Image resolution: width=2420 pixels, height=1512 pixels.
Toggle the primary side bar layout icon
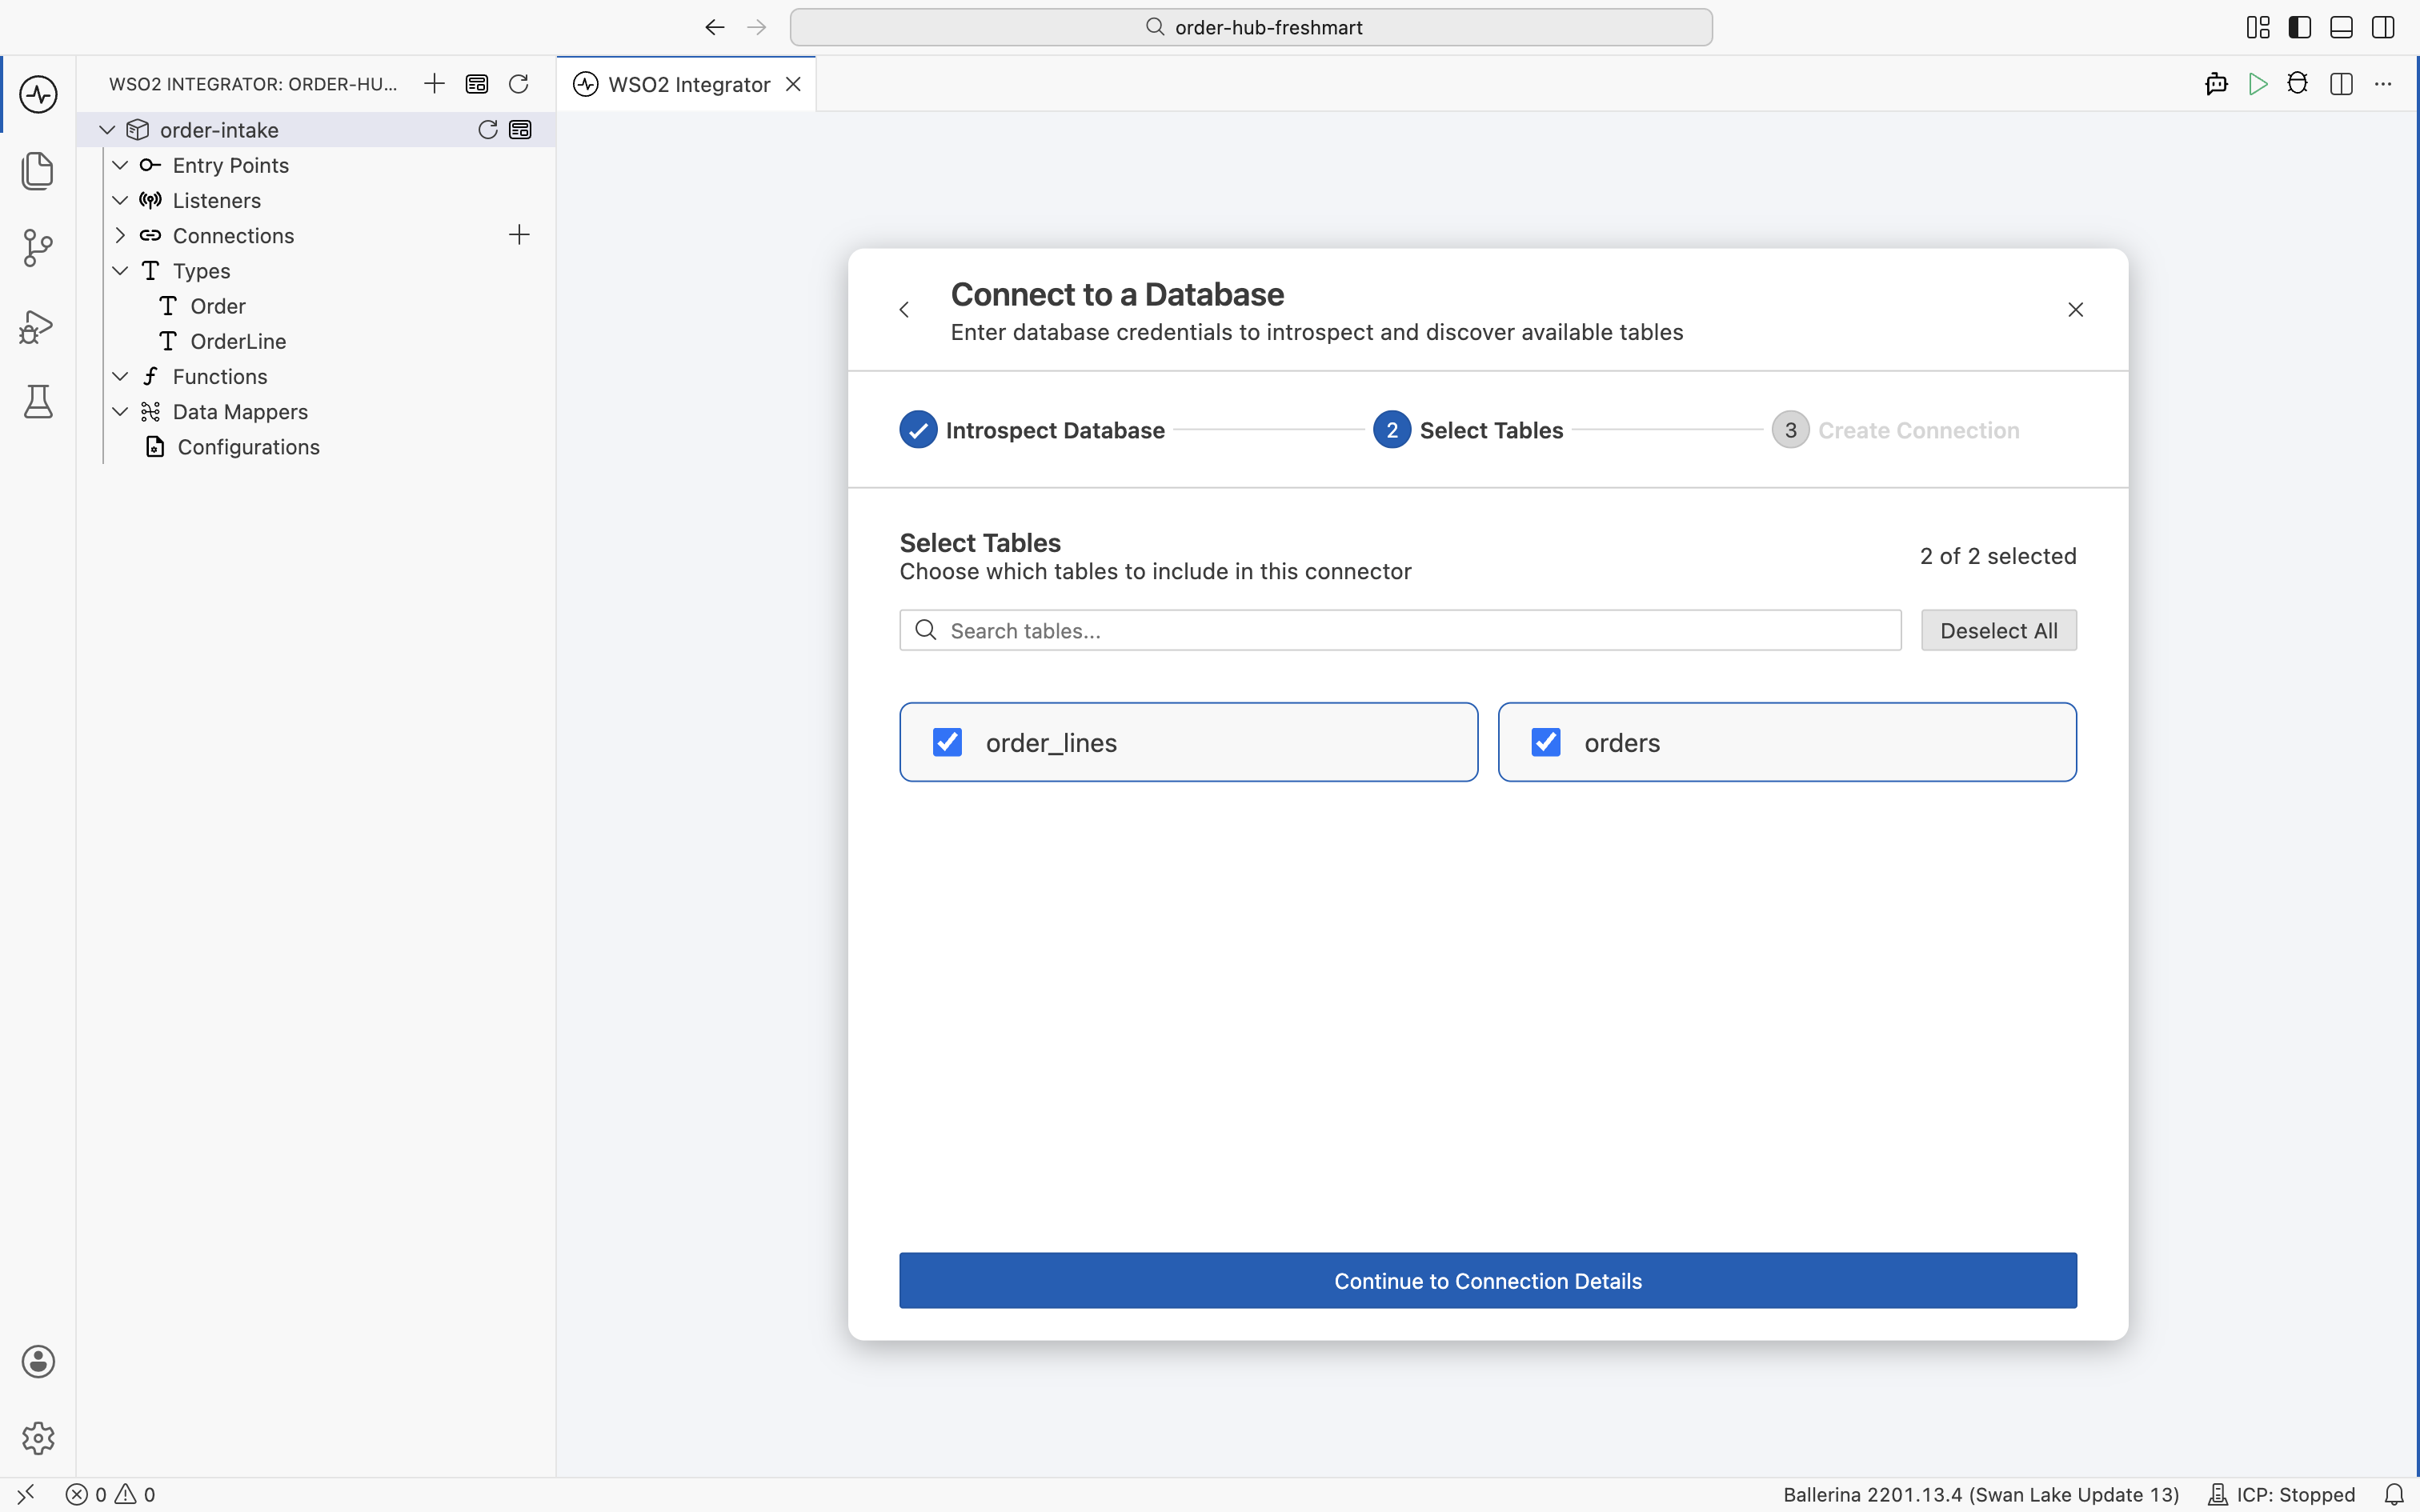click(2299, 27)
